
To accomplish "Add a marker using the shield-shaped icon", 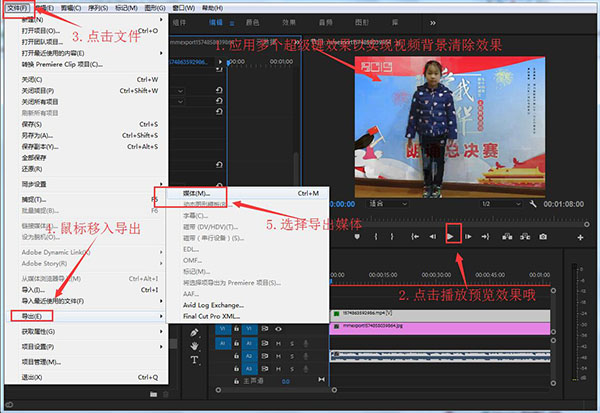I will click(357, 237).
